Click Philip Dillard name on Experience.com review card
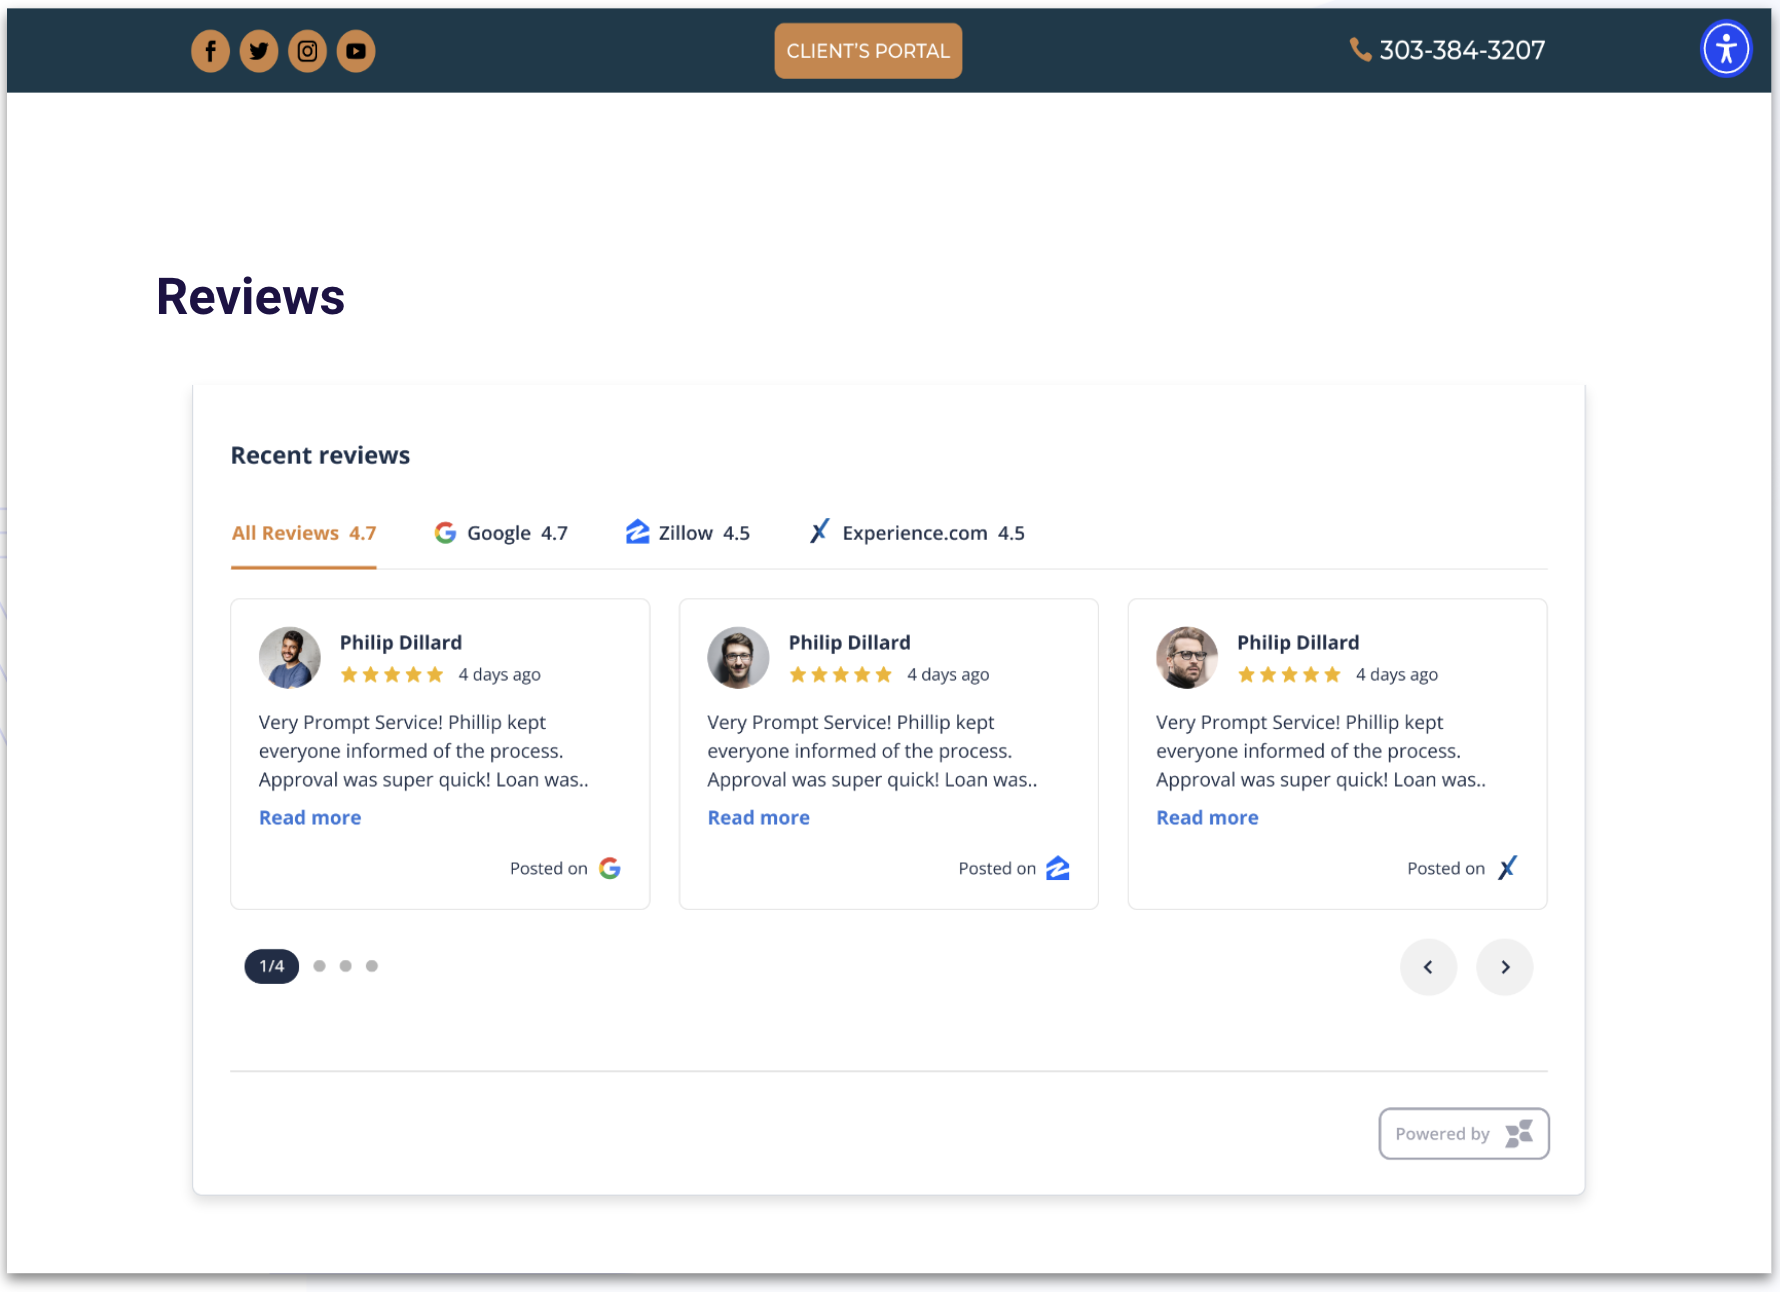The width and height of the screenshot is (1780, 1292). coord(1298,642)
